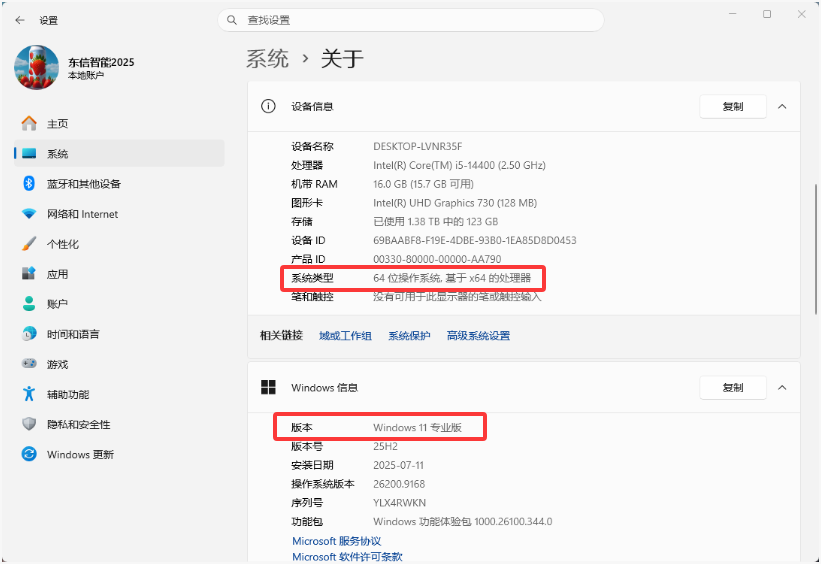This screenshot has height=564, width=821.
Task: Open 高级系统设置 link
Action: pos(479,336)
